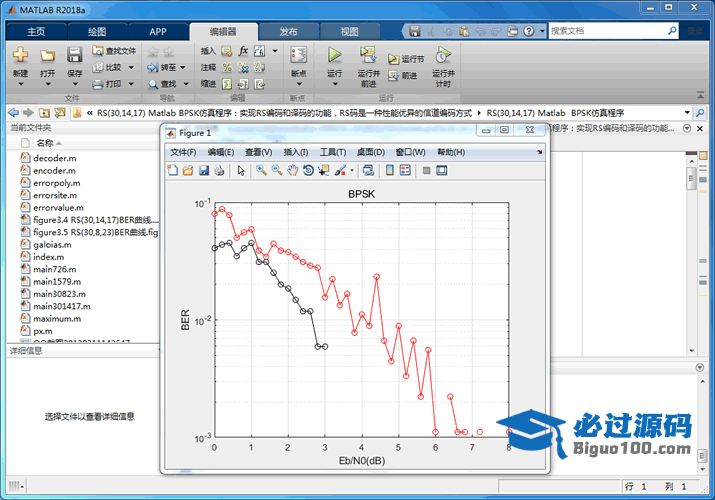Screen dimensions: 715x500
Task: Click Hide Plot Tools icon in Figure 1
Action: tap(426, 170)
